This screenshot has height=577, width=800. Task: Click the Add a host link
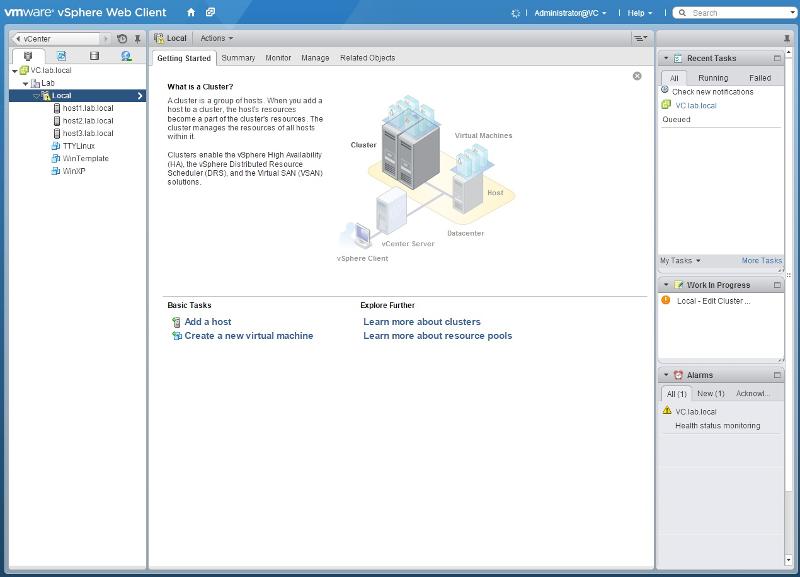[x=208, y=322]
